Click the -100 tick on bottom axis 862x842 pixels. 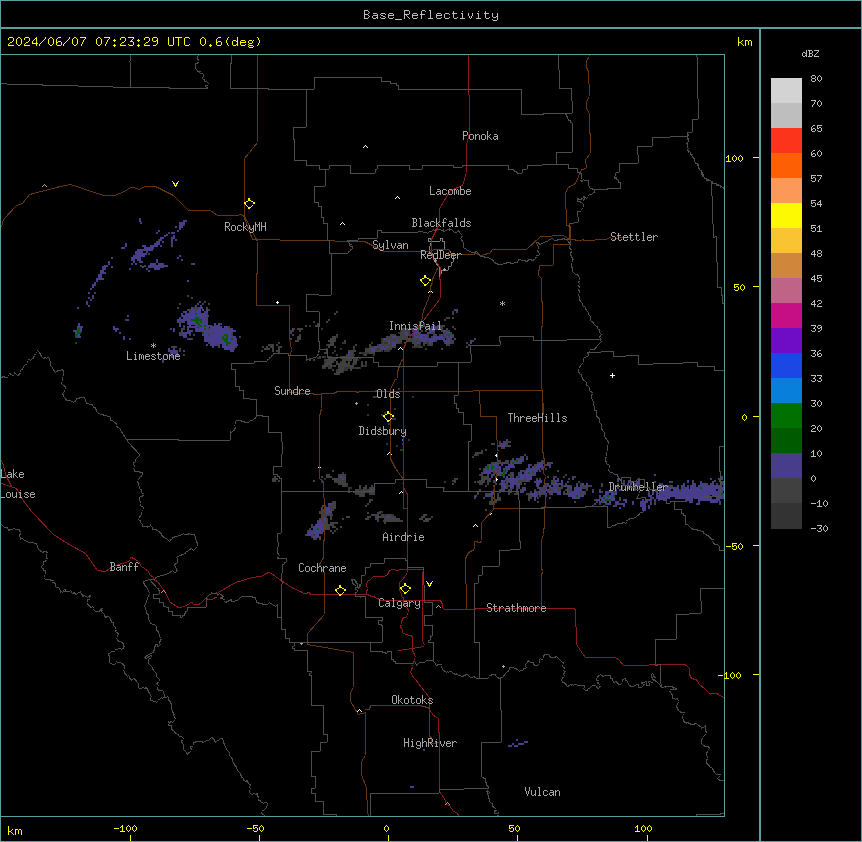click(125, 828)
